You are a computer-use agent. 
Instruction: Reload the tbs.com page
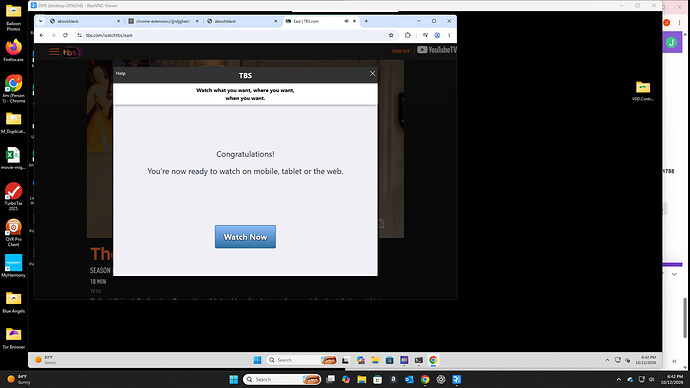[65, 35]
